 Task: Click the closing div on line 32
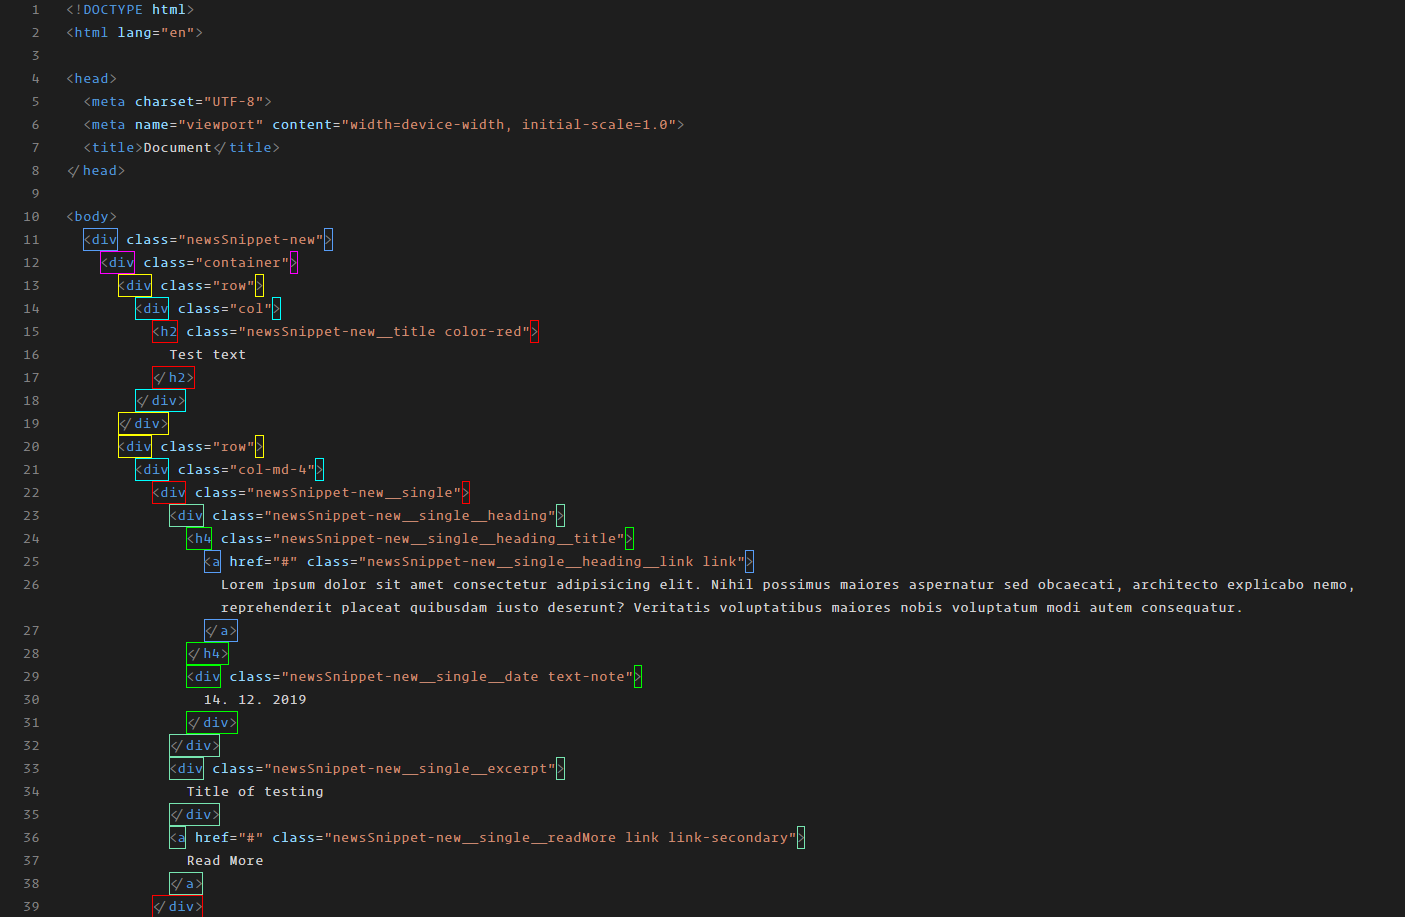point(195,746)
